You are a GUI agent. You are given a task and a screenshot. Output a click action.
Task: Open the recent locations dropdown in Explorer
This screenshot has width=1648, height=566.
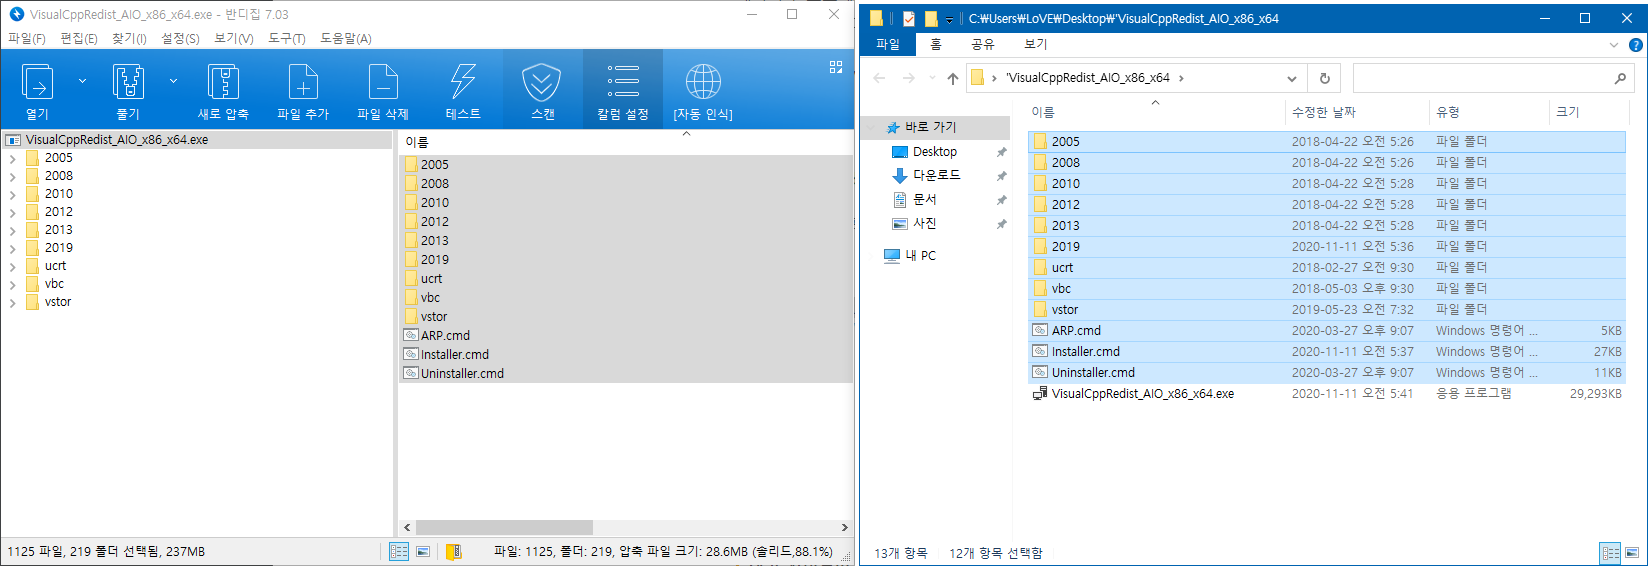pyautogui.click(x=932, y=78)
